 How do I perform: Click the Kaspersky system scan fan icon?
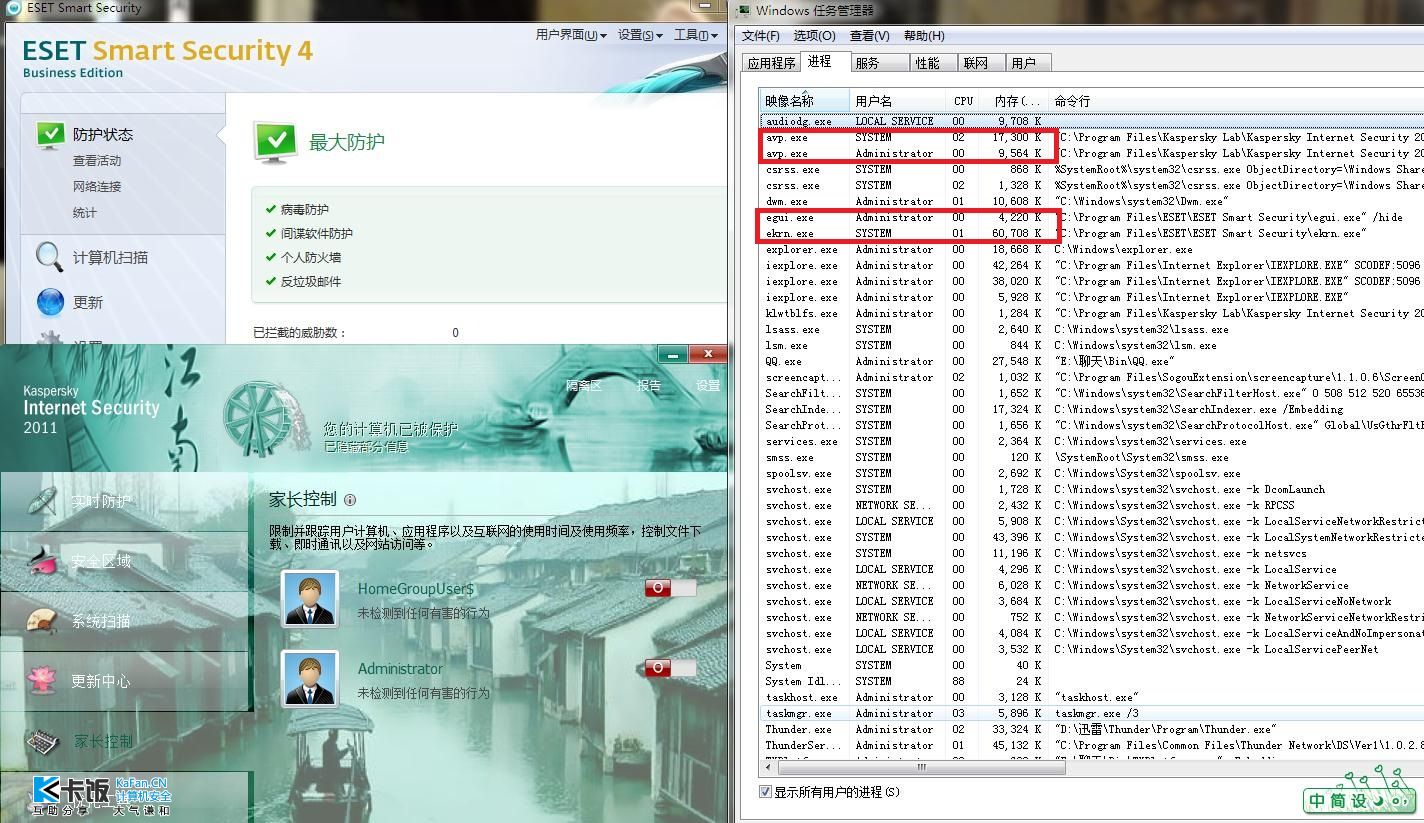42,621
